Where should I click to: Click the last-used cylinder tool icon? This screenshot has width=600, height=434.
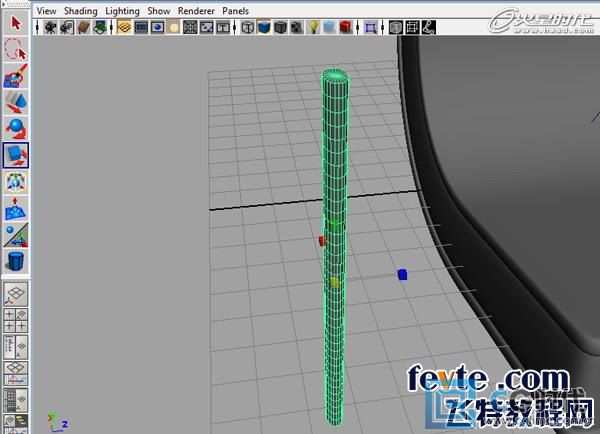pyautogui.click(x=16, y=261)
